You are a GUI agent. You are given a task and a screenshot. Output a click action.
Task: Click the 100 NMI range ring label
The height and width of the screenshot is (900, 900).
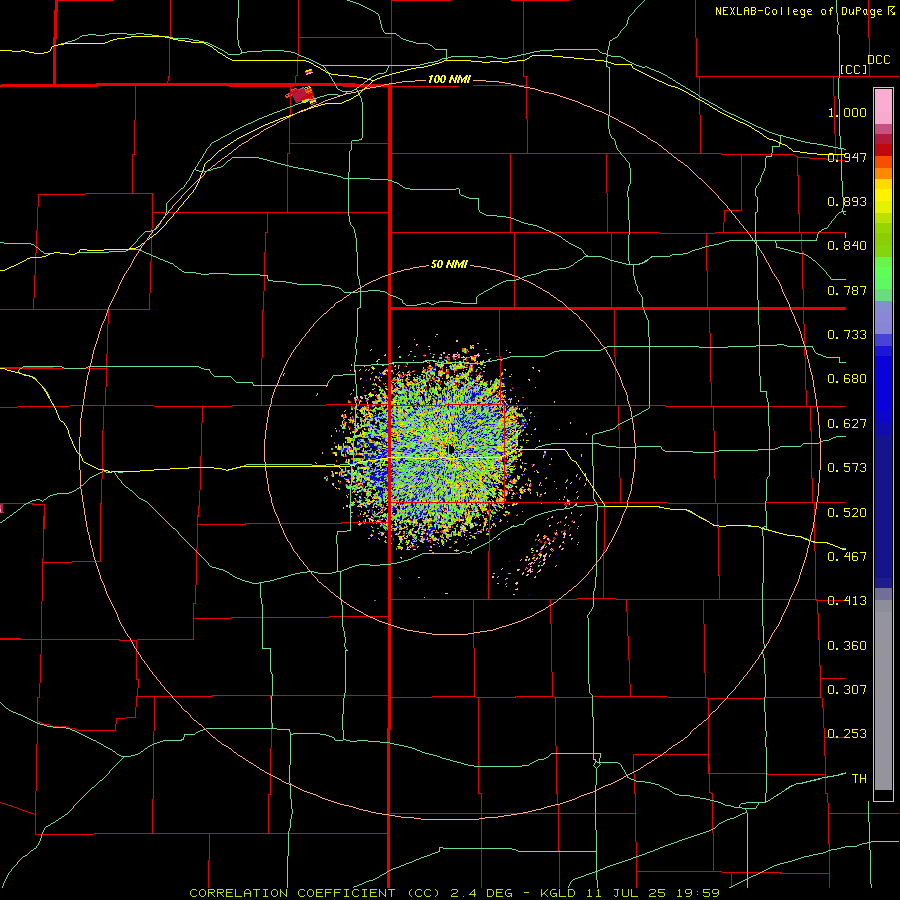(449, 79)
